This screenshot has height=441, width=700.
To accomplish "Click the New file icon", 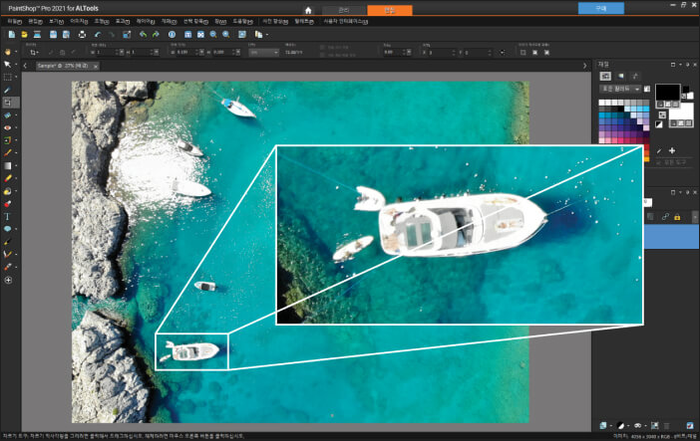I will tap(12, 34).
